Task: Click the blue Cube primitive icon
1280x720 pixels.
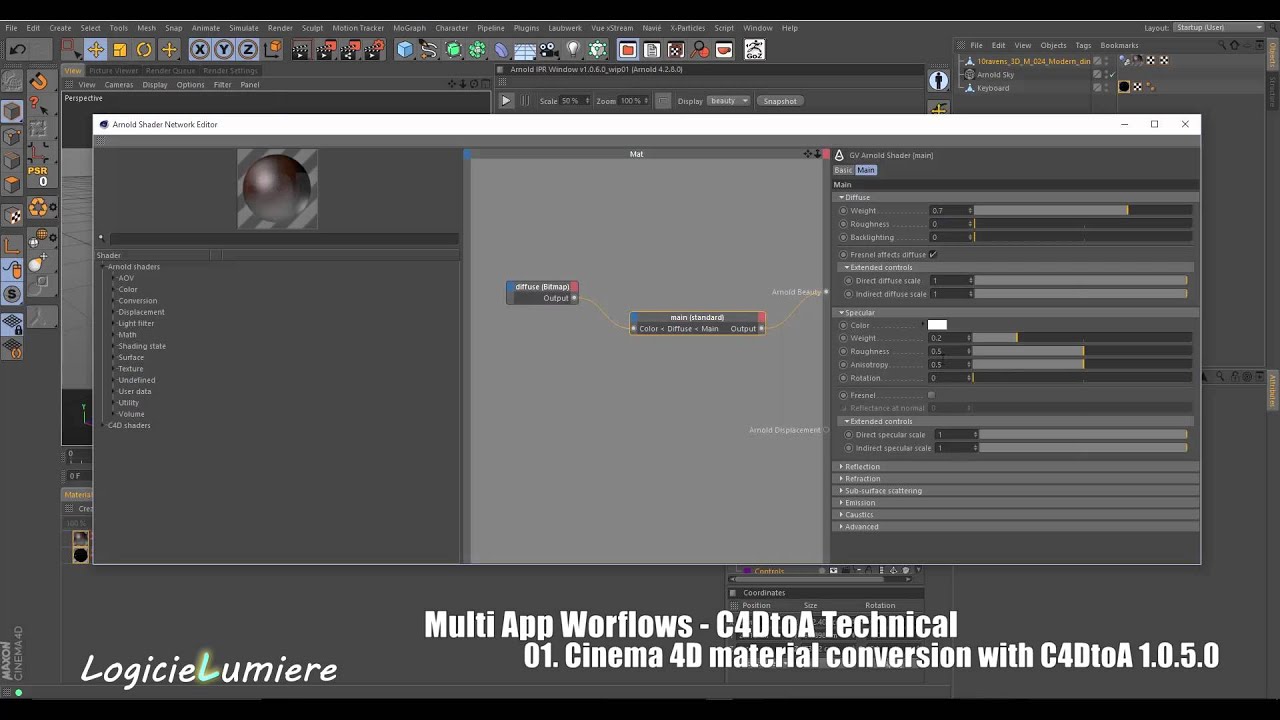Action: click(405, 49)
